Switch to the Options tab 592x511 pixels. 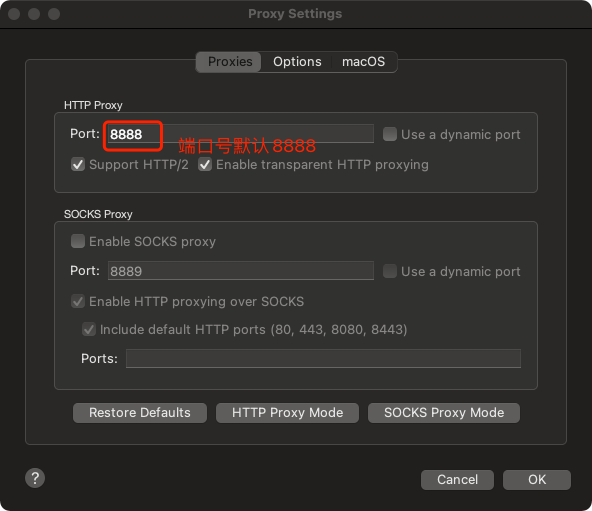click(x=297, y=62)
